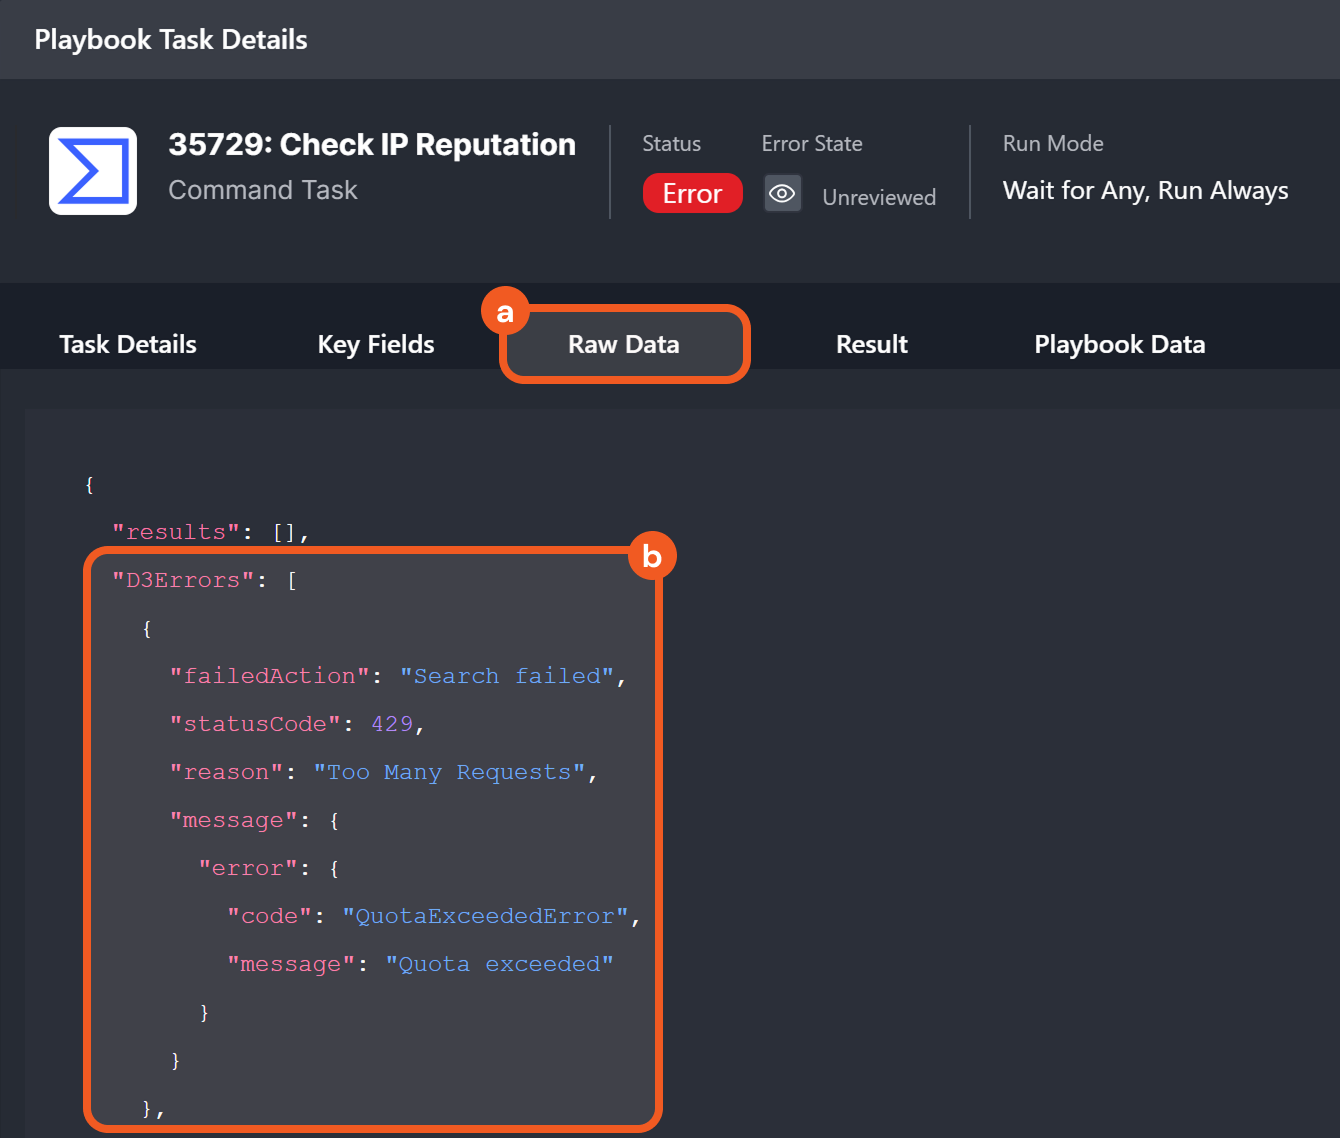Viewport: 1340px width, 1138px height.
Task: Click the "results" key in raw data
Action: tap(176, 532)
